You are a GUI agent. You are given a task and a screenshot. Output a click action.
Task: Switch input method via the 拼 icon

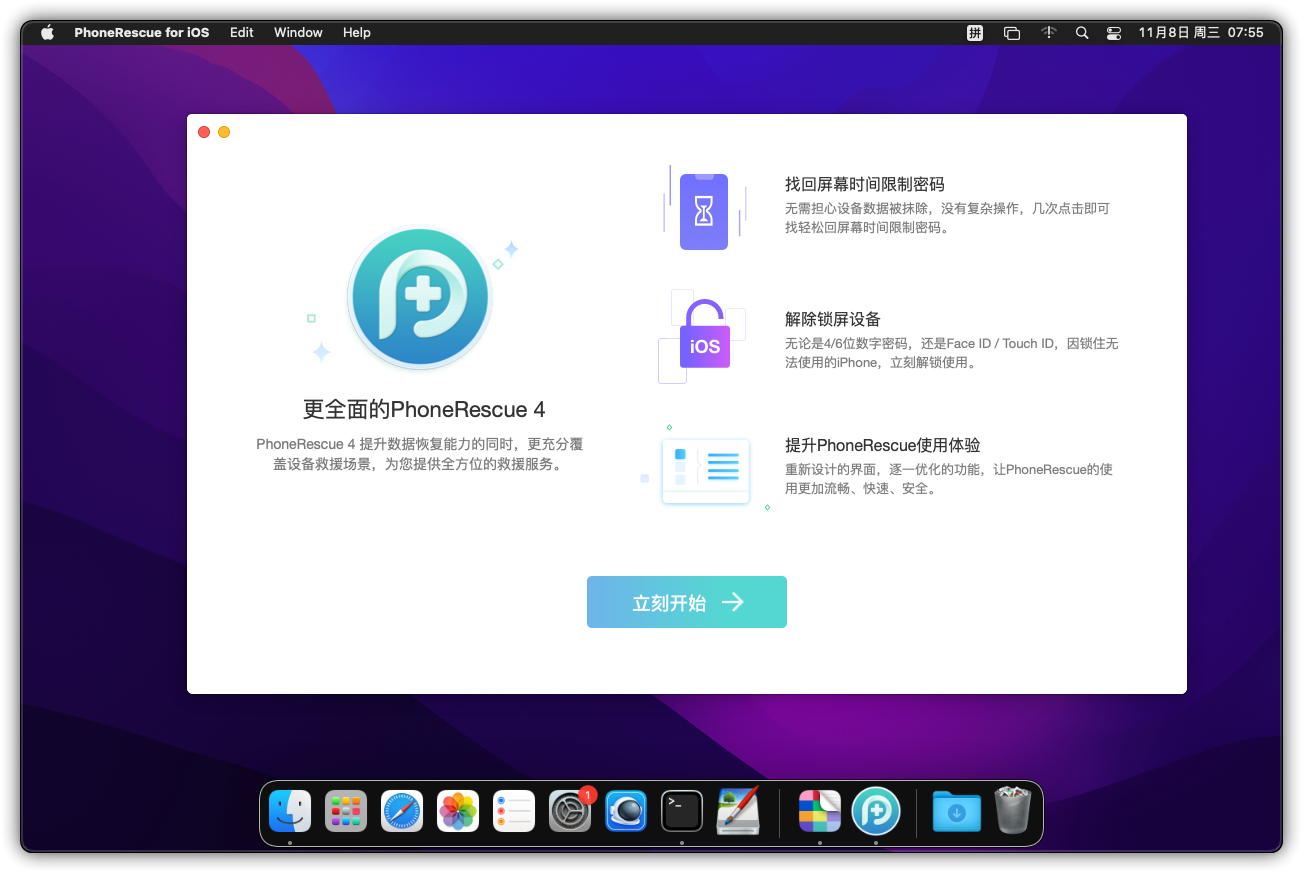pyautogui.click(x=974, y=32)
